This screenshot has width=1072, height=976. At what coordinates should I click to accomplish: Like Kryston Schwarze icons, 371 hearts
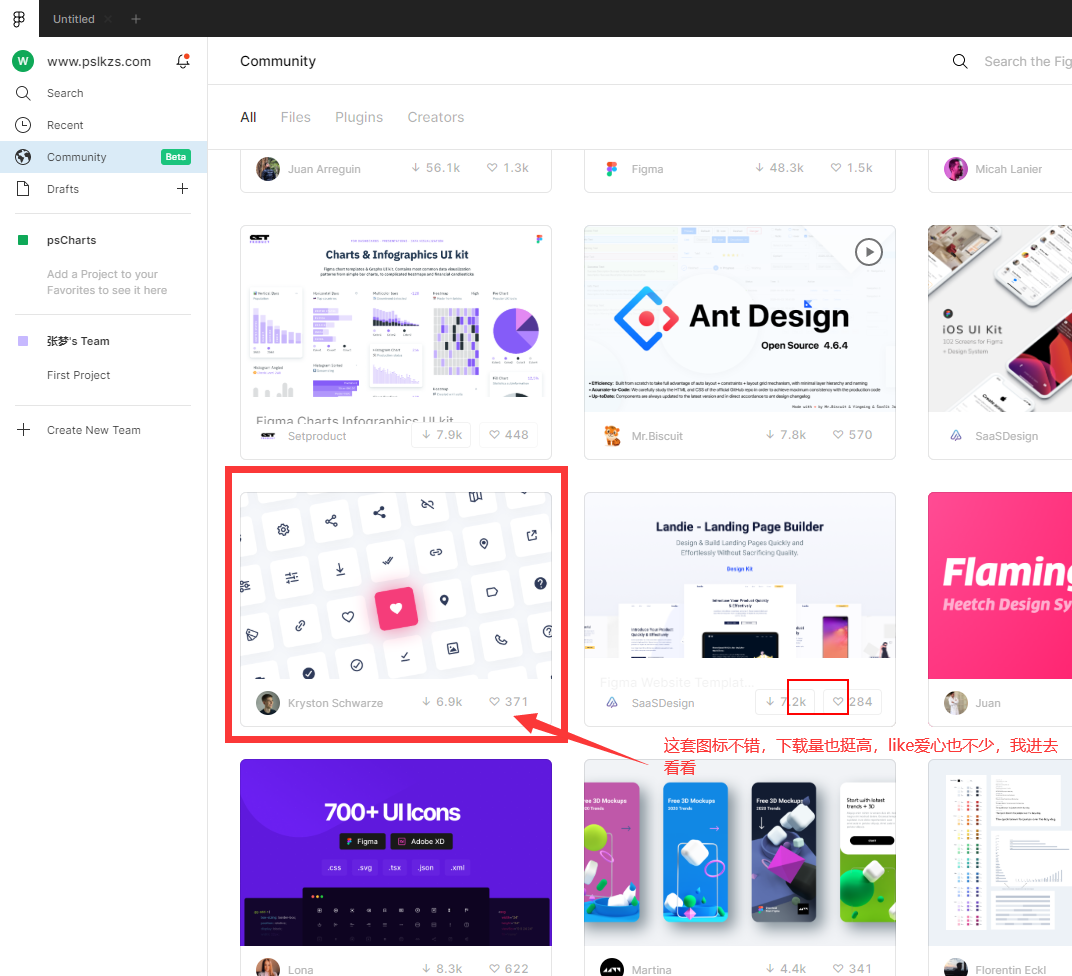[509, 701]
